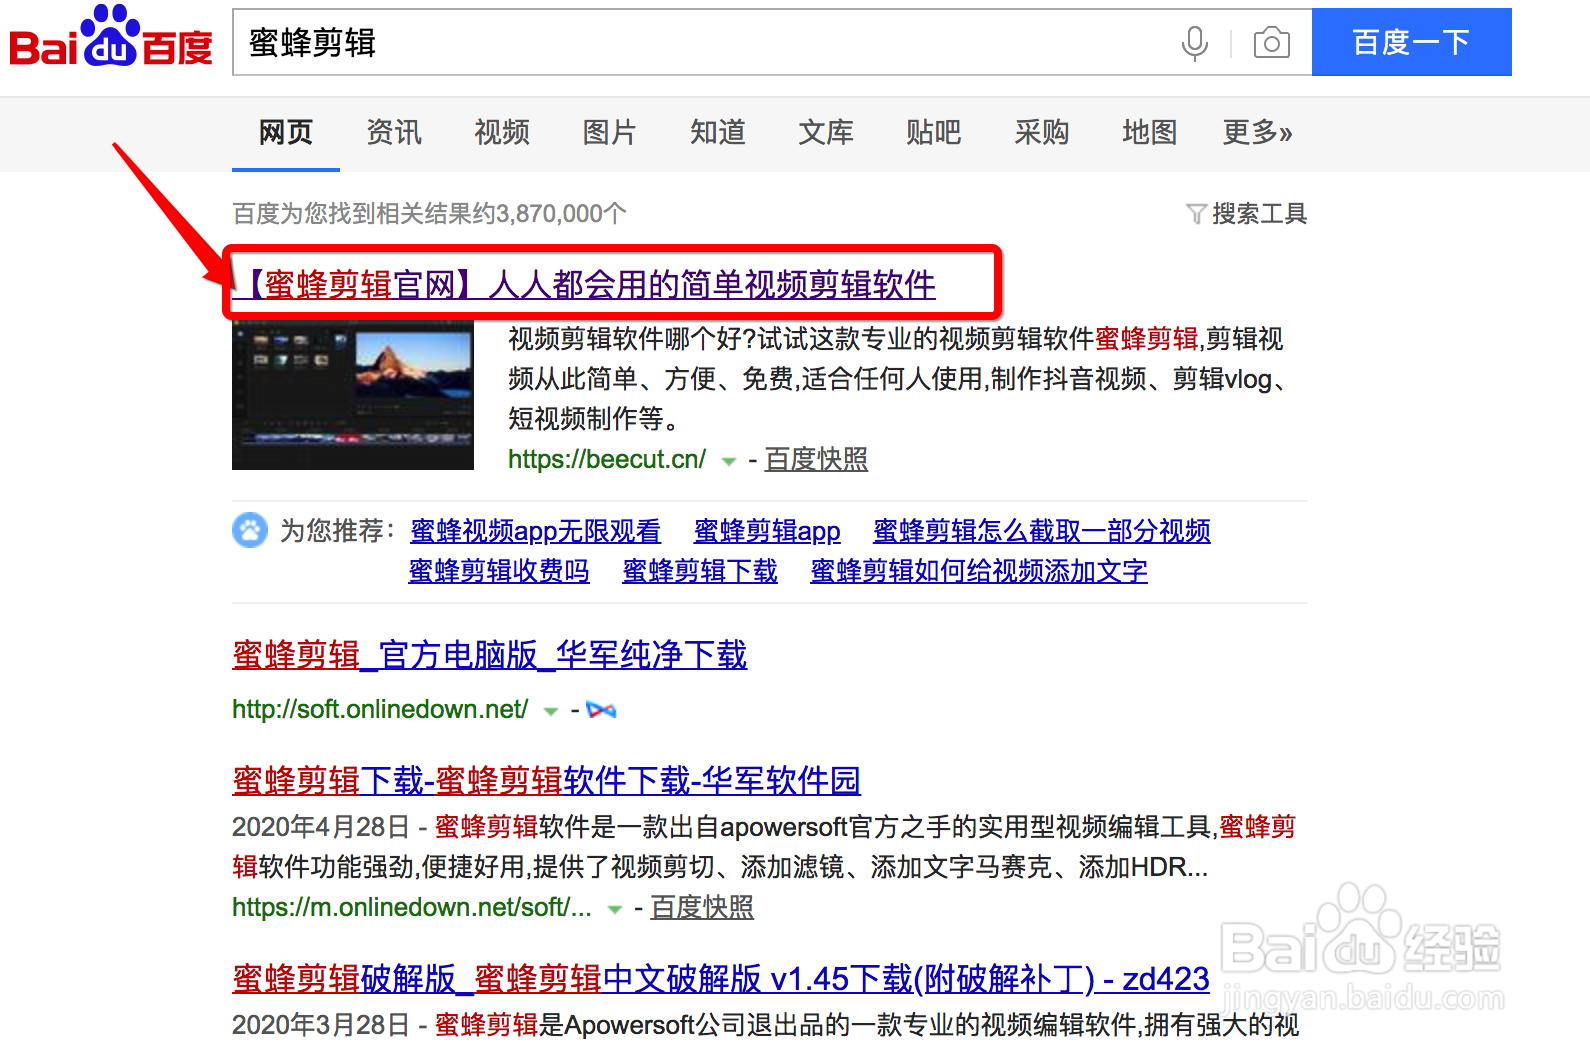Image resolution: width=1590 pixels, height=1052 pixels.
Task: Open suggestion 蜜蜂视频app无限观看
Action: (x=536, y=530)
